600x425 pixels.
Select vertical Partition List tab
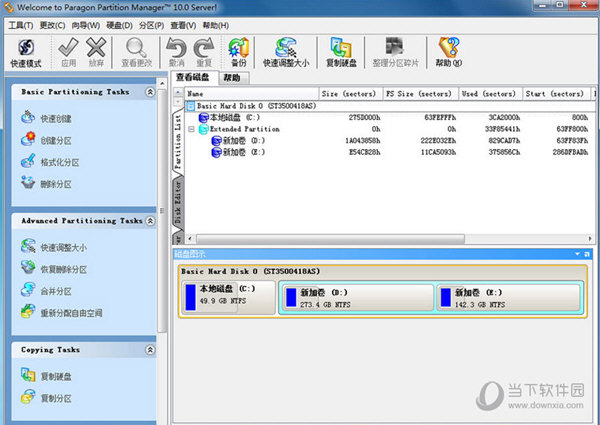[178, 142]
